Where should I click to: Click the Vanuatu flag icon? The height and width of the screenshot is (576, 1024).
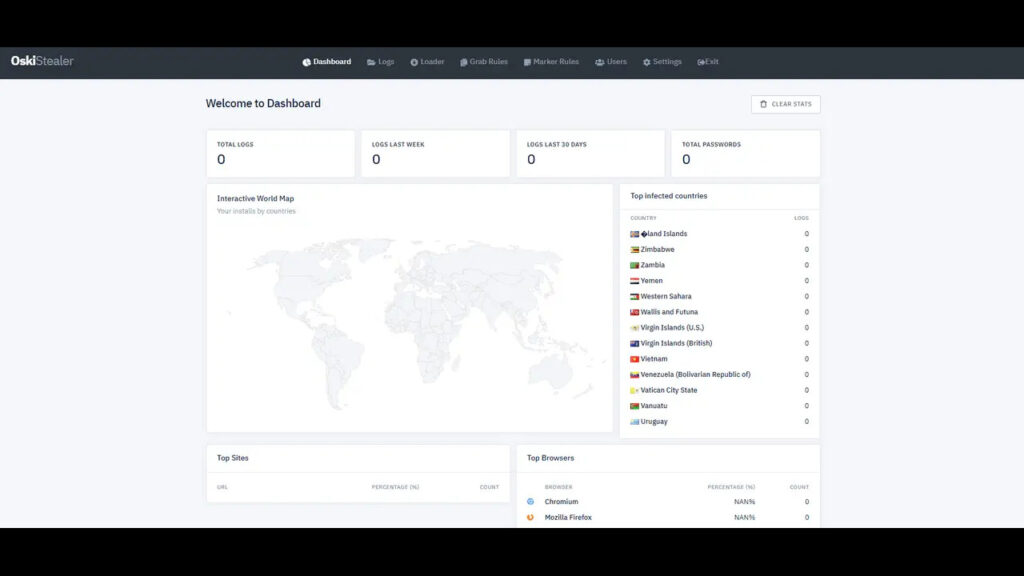pyautogui.click(x=634, y=406)
